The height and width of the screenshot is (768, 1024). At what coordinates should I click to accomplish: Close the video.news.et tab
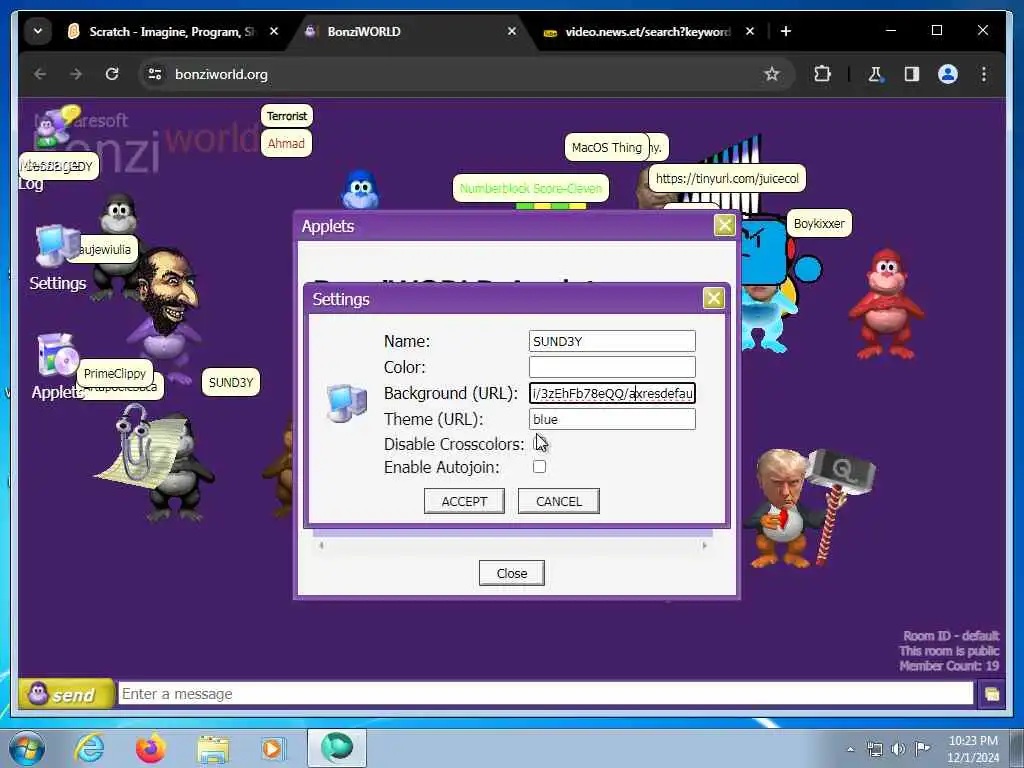coord(750,31)
